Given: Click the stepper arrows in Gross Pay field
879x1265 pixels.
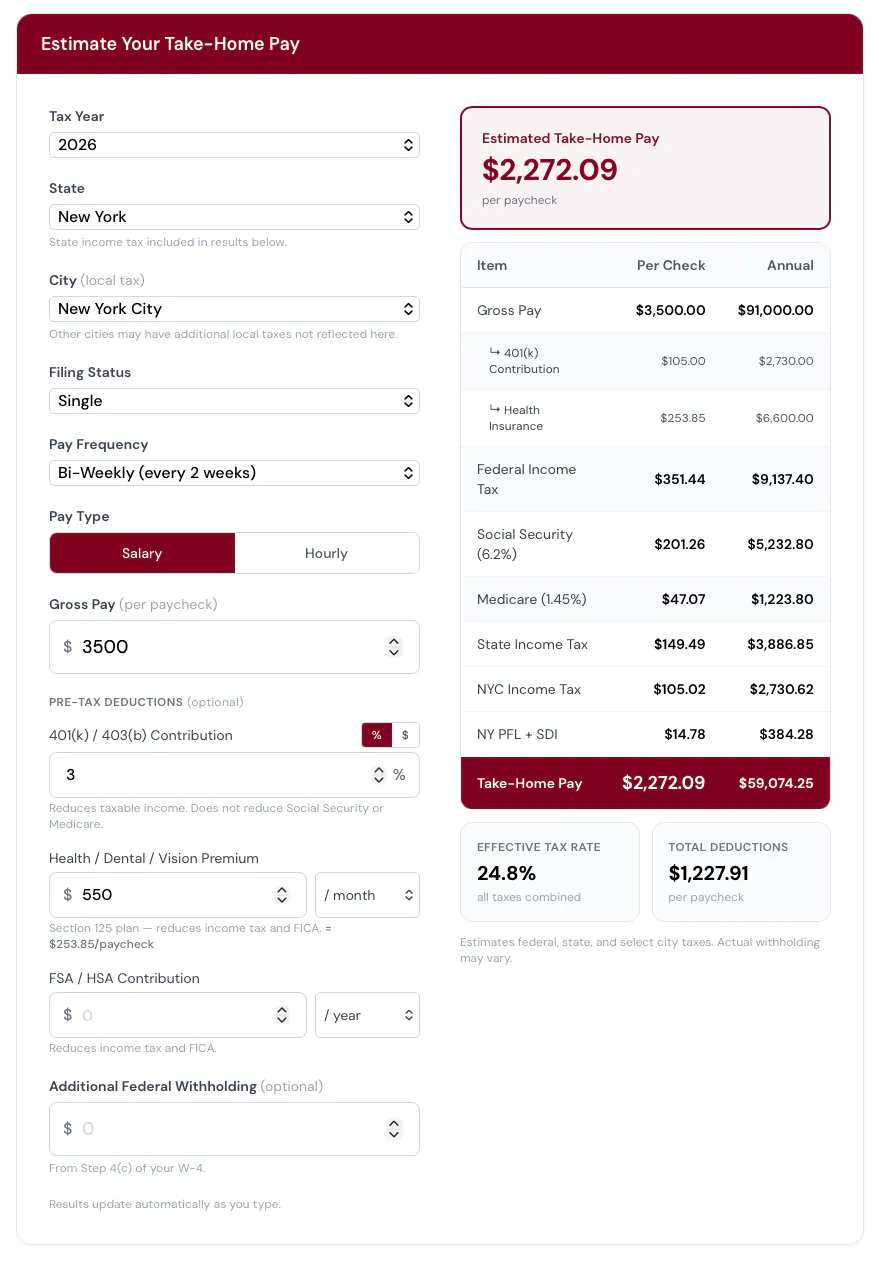Looking at the screenshot, I should tap(394, 647).
